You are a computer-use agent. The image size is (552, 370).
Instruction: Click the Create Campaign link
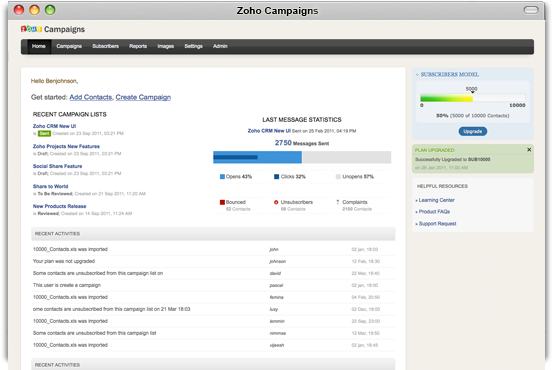tap(143, 98)
